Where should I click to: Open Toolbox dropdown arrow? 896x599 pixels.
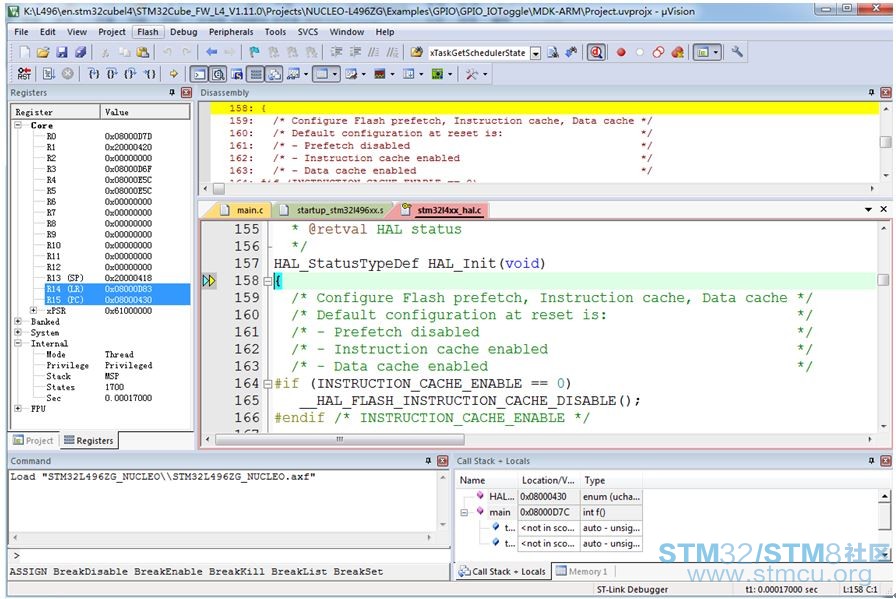[485, 74]
